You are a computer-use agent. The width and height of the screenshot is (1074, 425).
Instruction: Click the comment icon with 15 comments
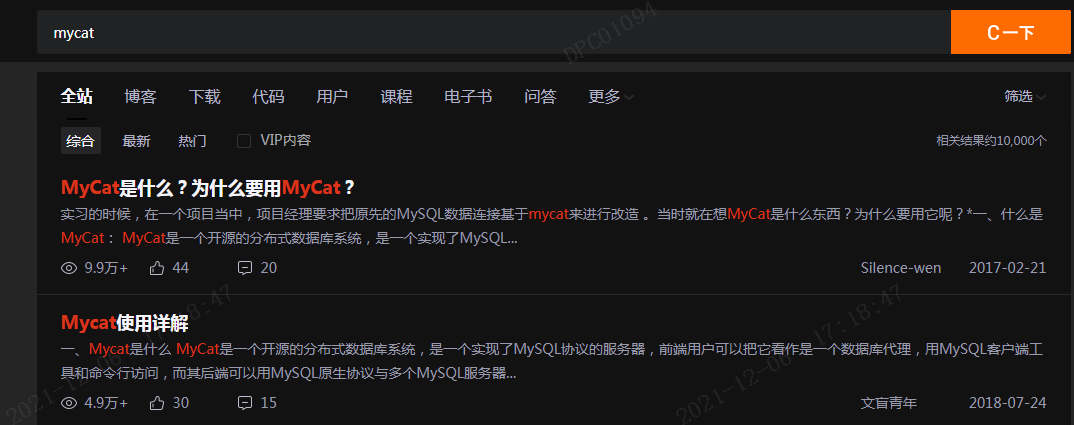(245, 403)
